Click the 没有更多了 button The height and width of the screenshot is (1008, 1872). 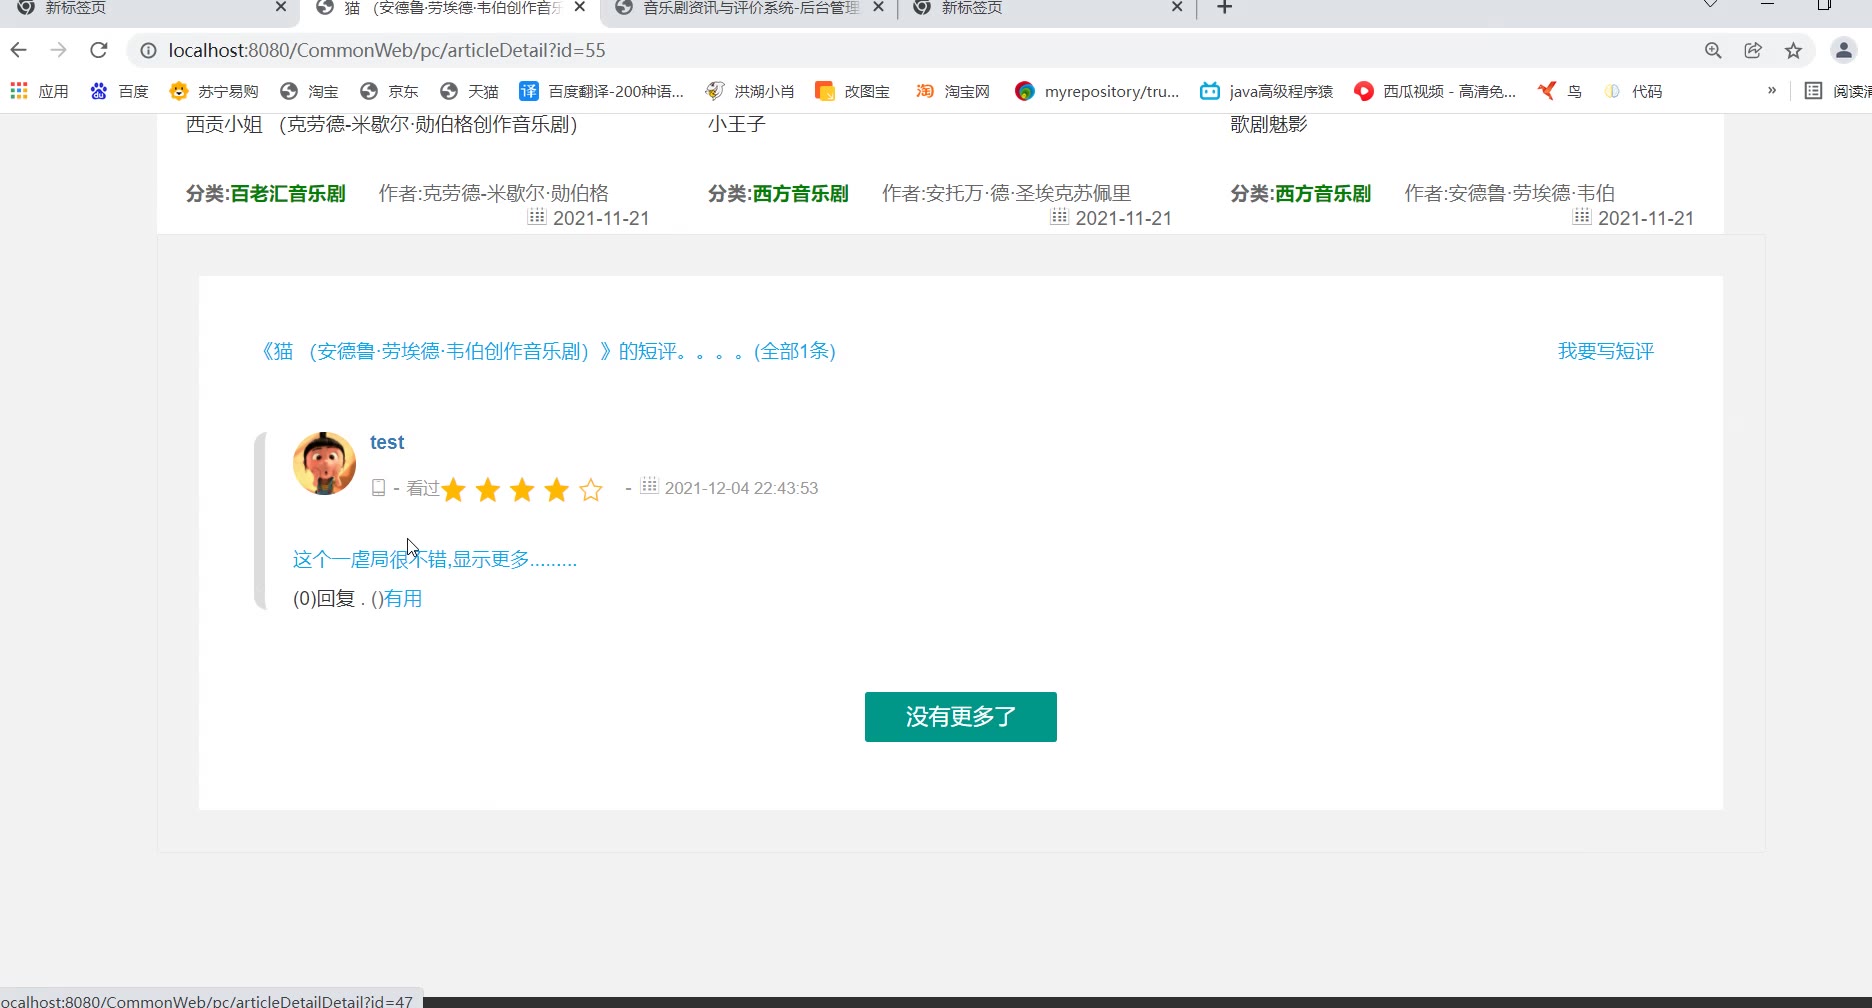(960, 717)
